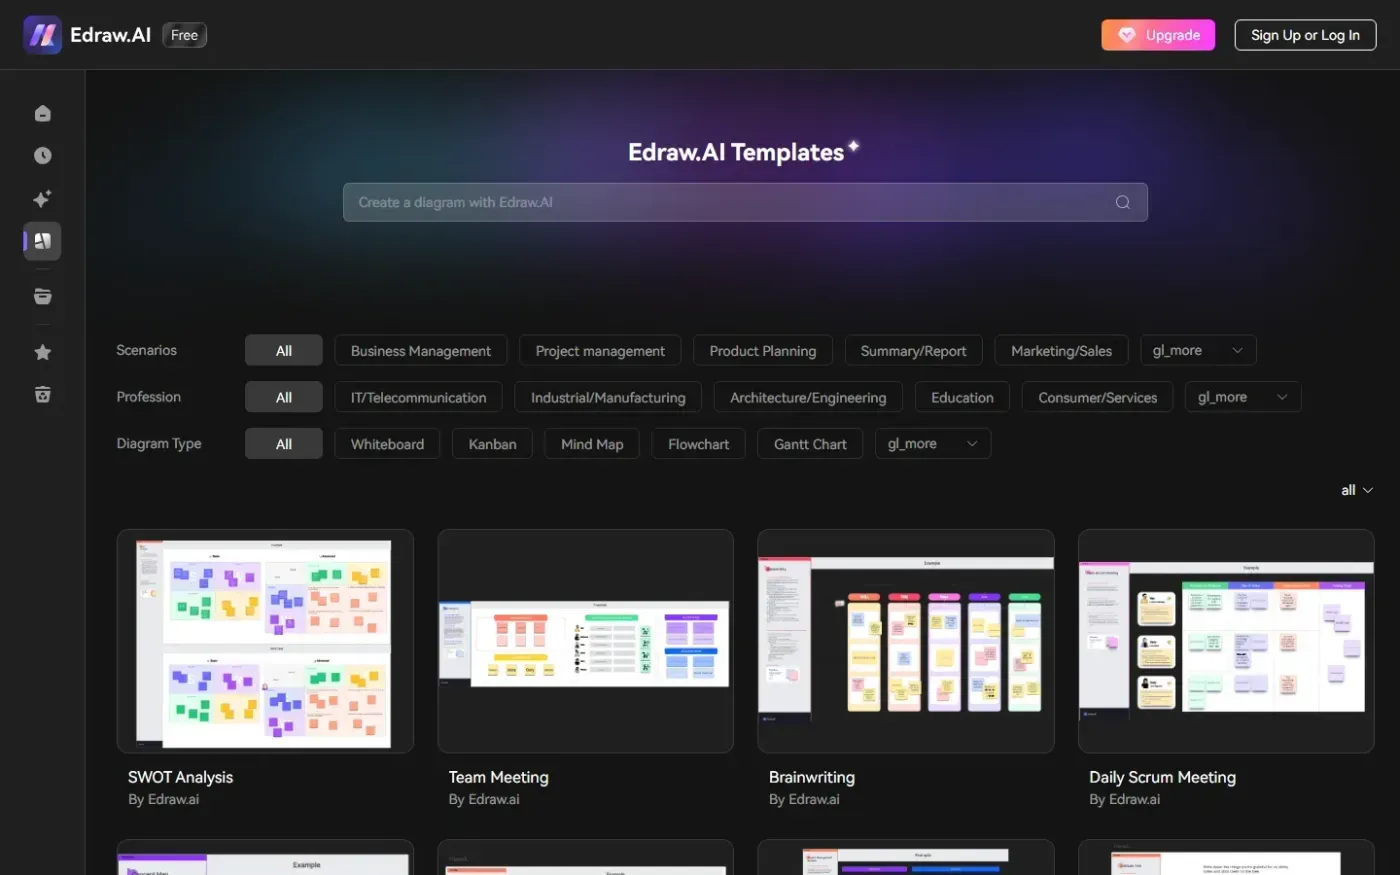Click the Edraw.AI Templates heading

click(736, 152)
